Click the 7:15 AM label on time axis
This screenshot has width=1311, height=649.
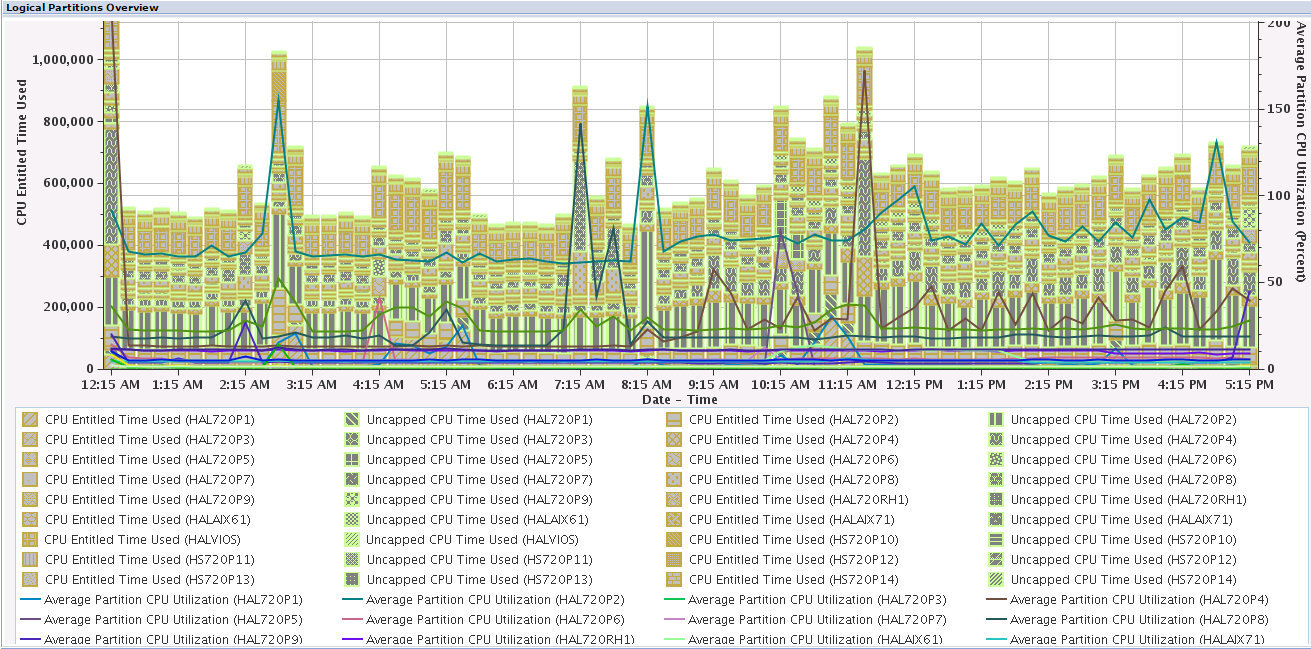580,385
